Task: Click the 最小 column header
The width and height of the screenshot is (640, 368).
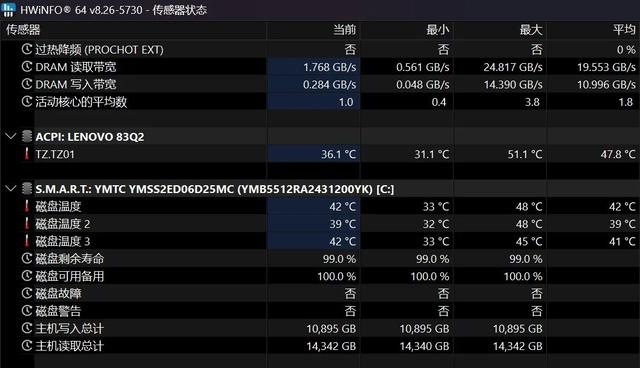Action: pyautogui.click(x=438, y=30)
